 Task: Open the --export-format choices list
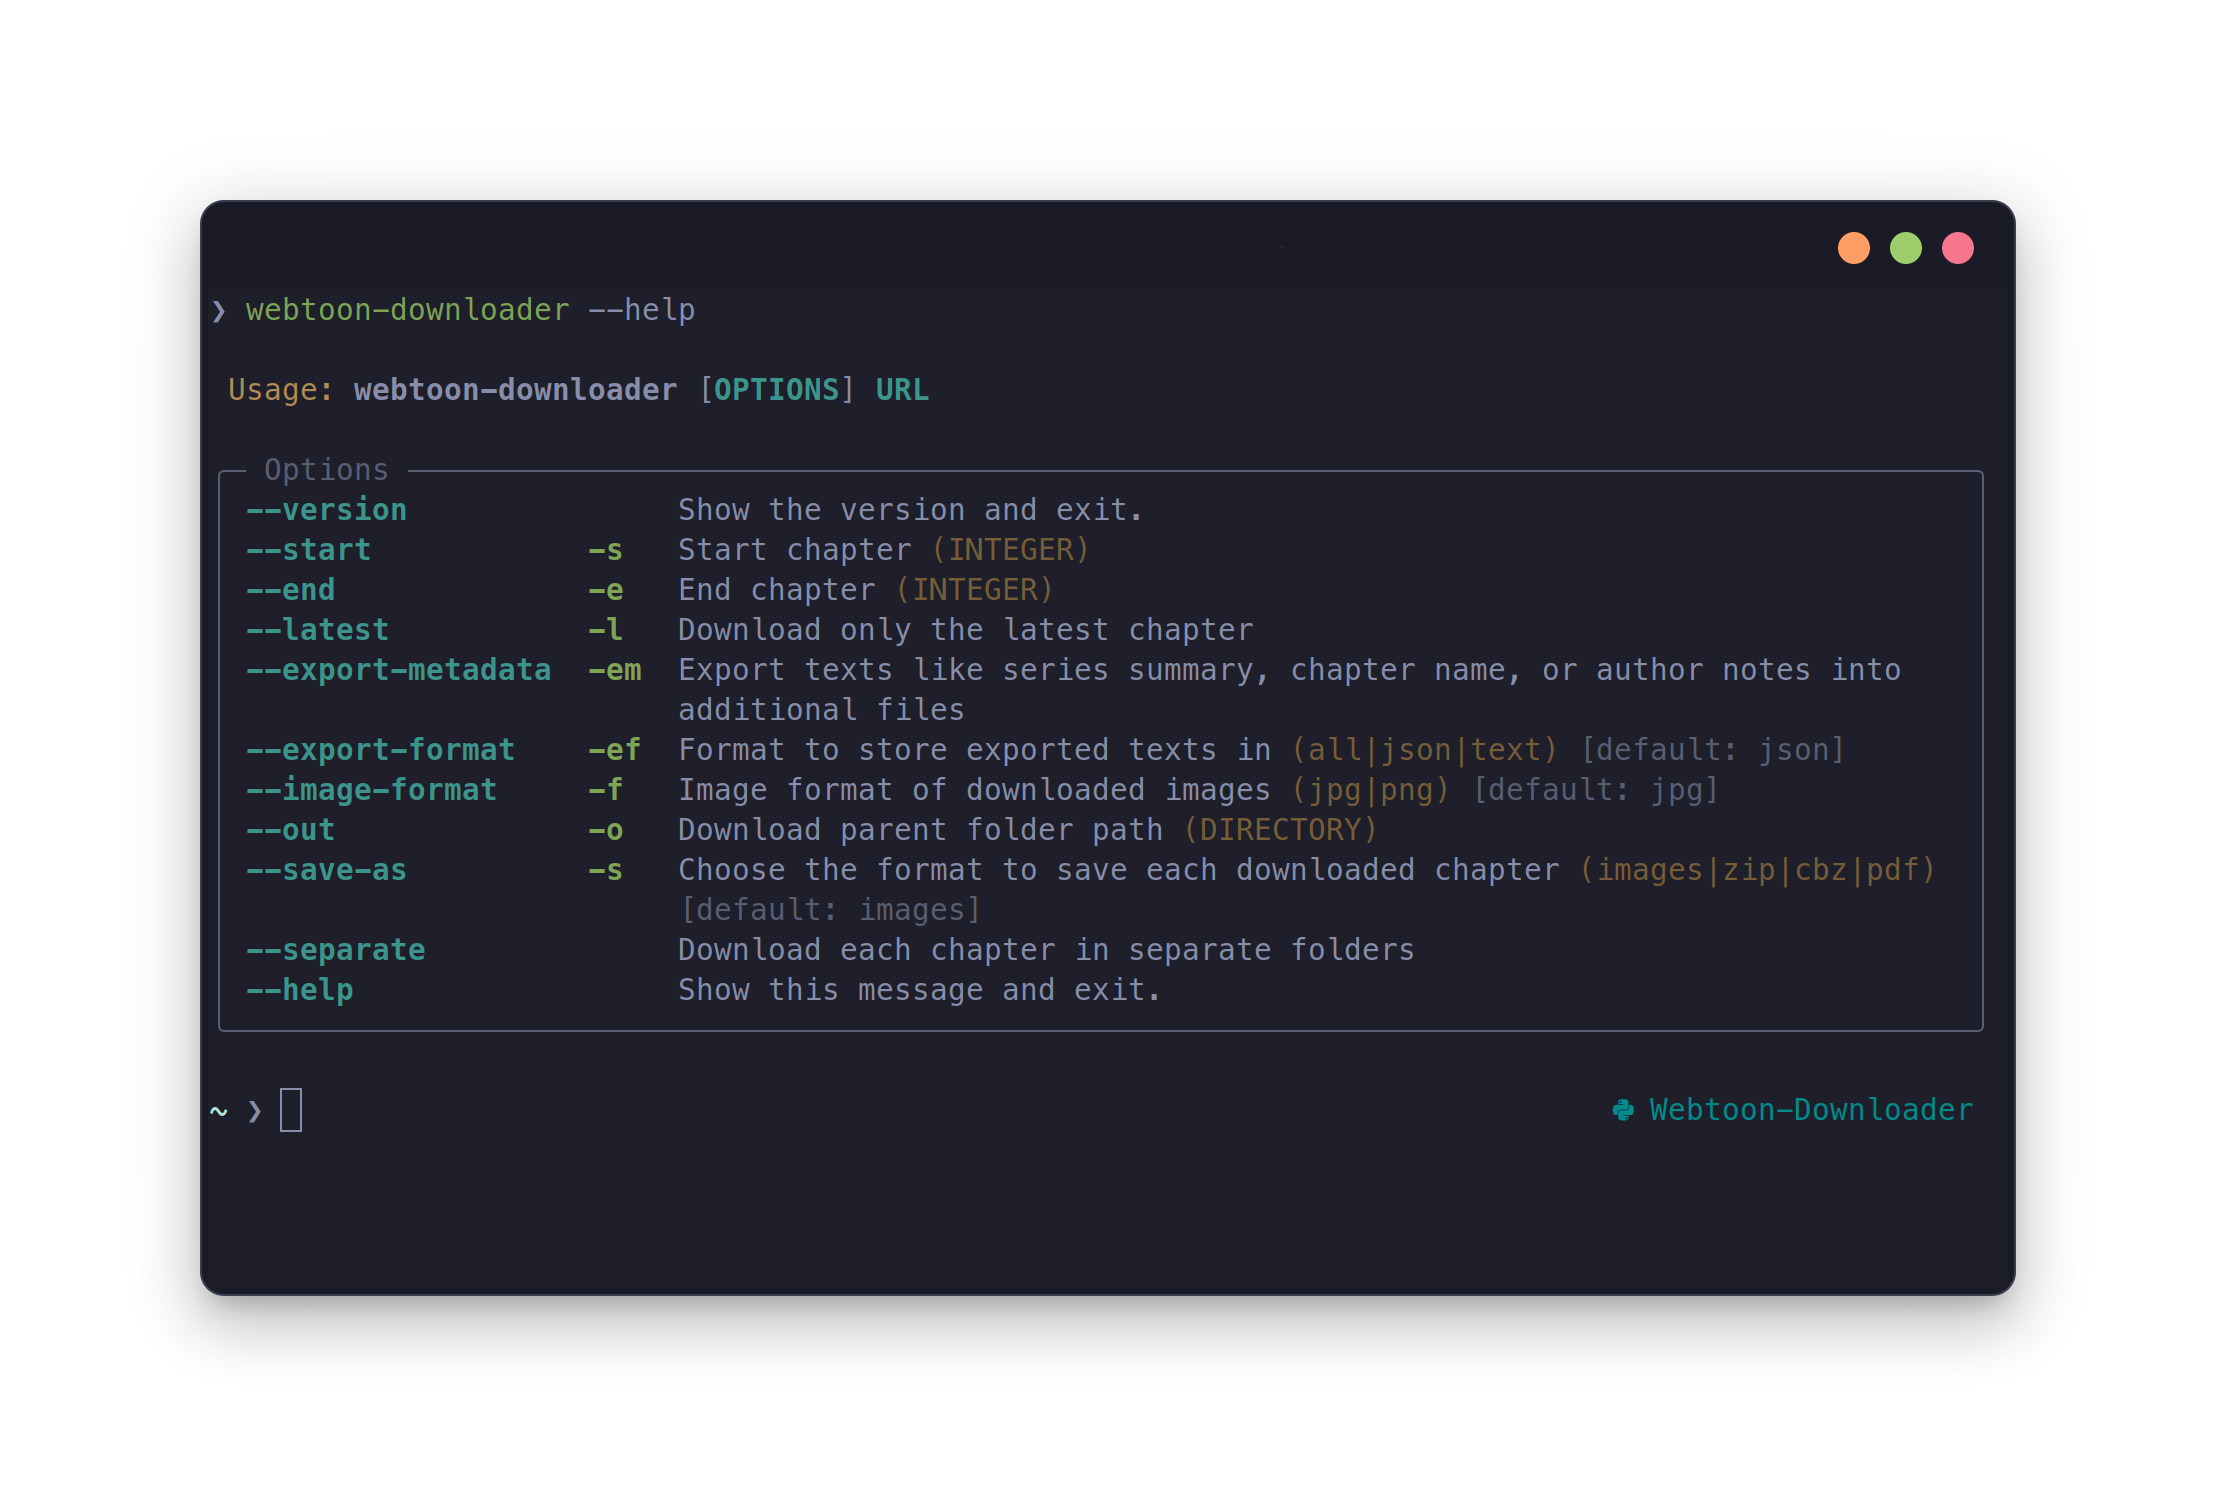[380, 749]
